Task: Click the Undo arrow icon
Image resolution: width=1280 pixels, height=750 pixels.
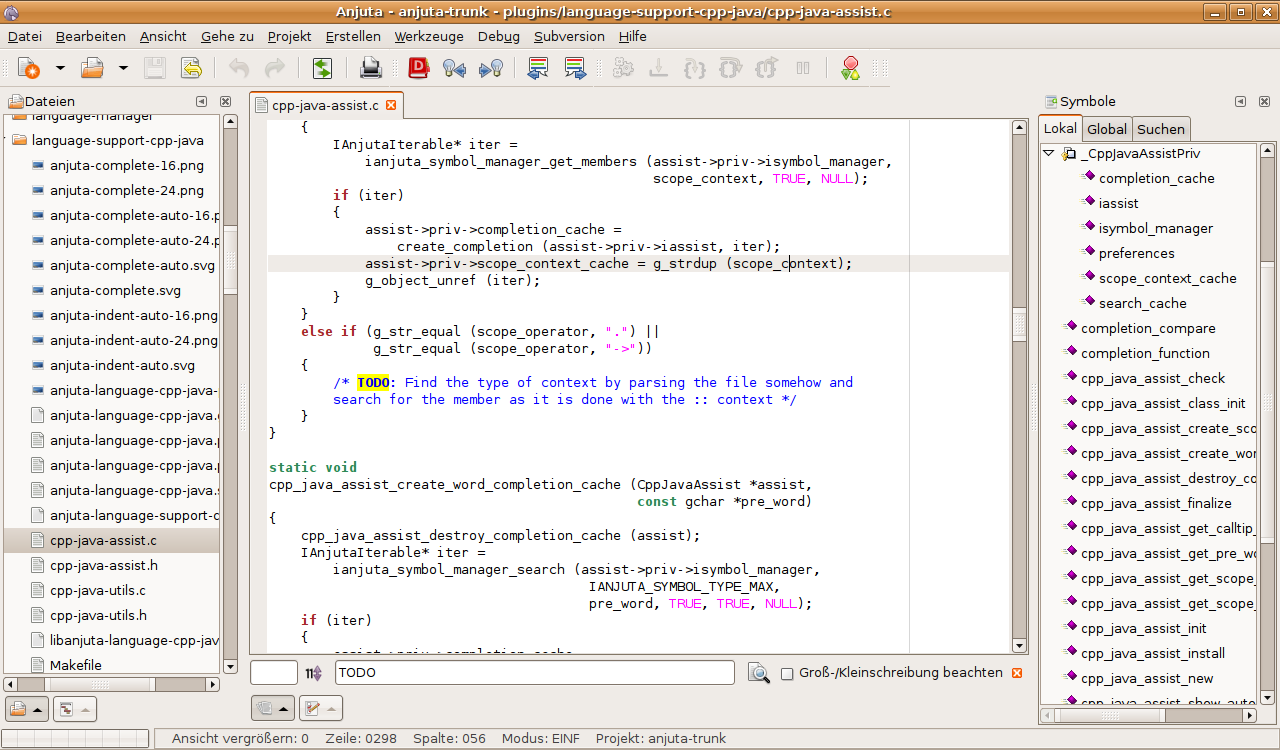Action: tap(238, 68)
